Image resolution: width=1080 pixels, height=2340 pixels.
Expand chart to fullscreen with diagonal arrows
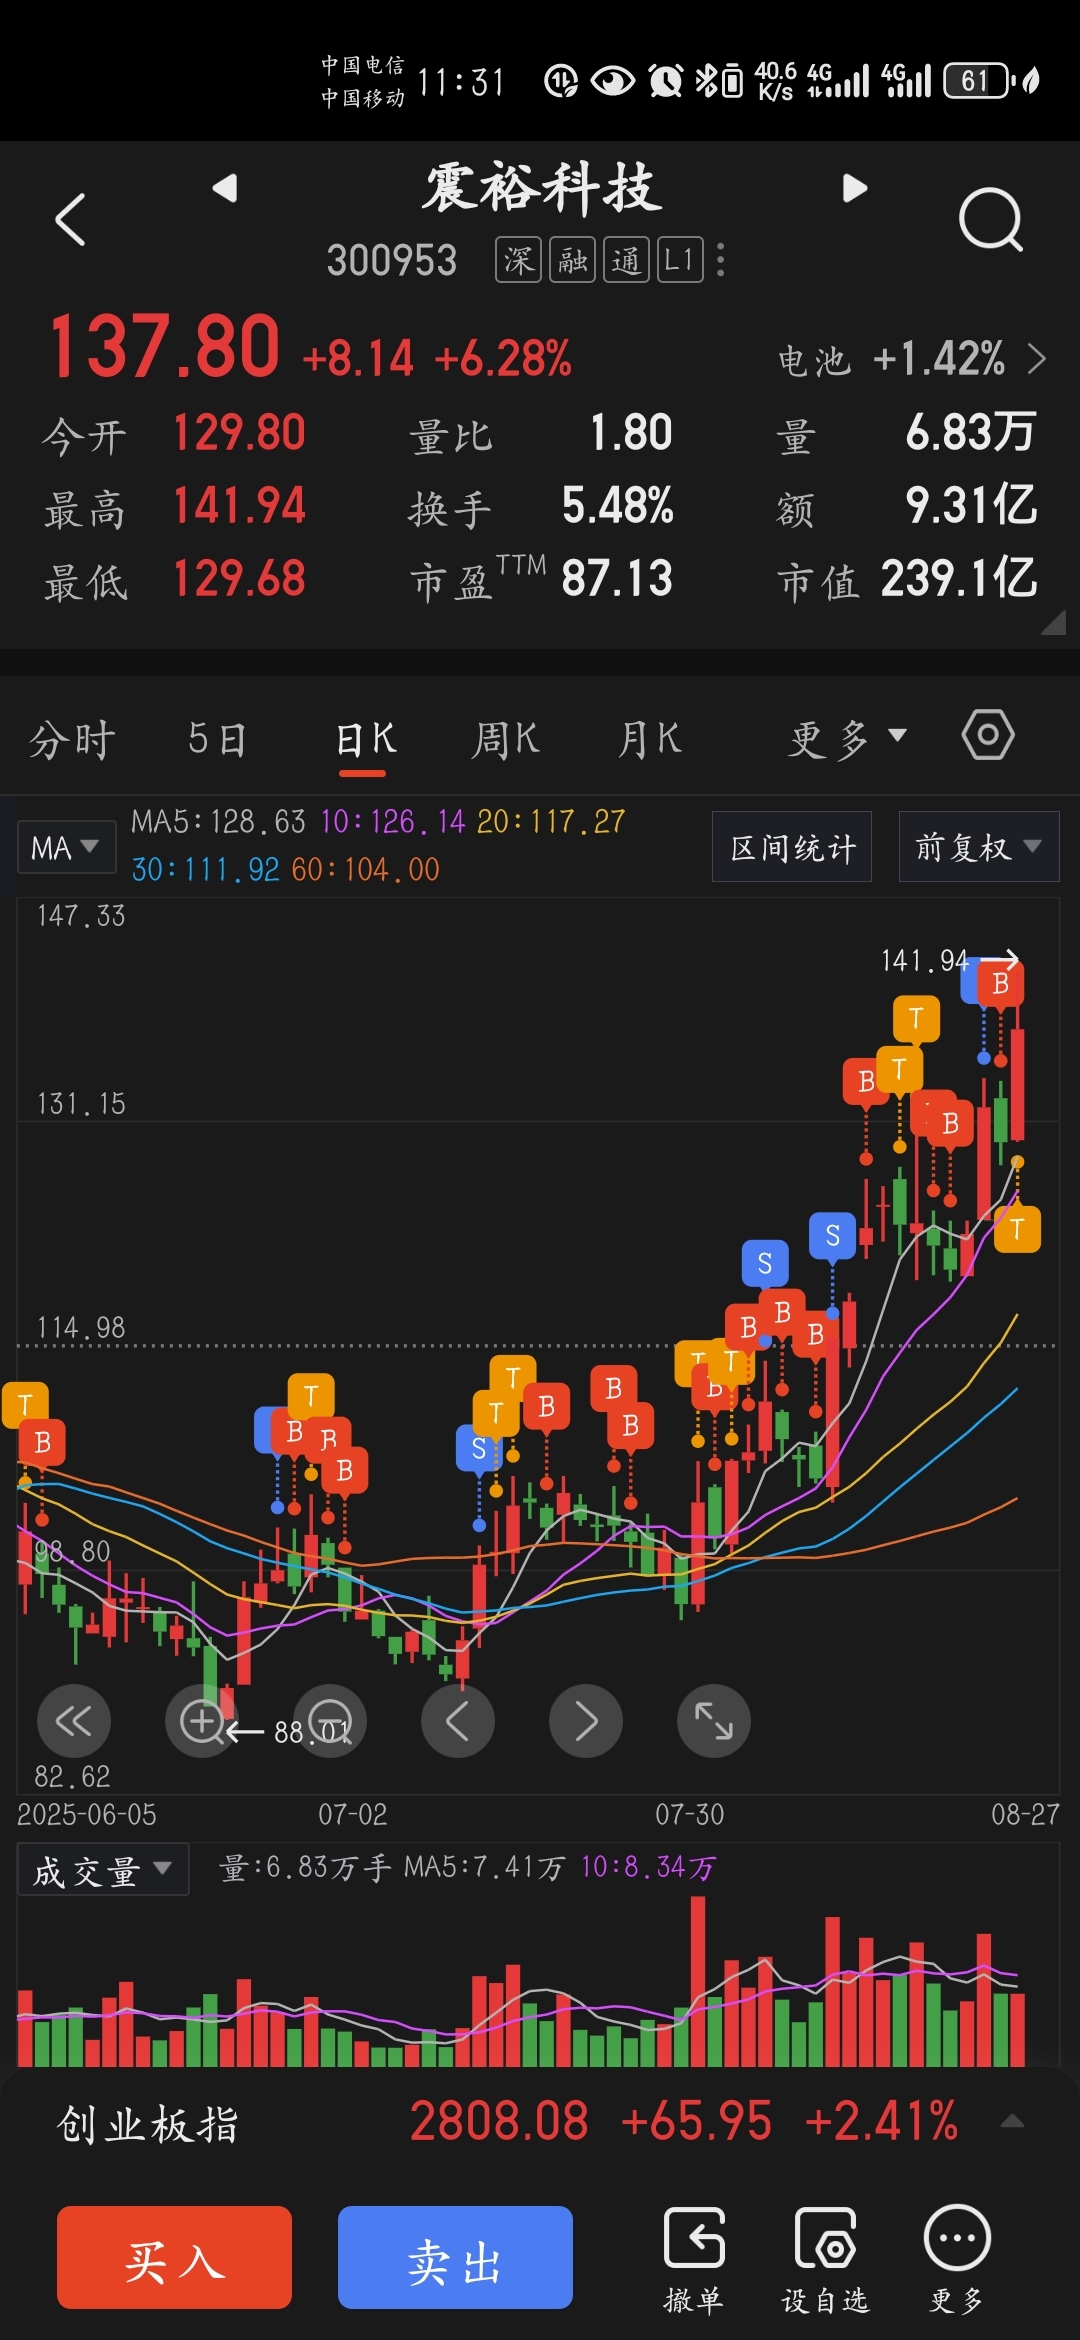[713, 1721]
